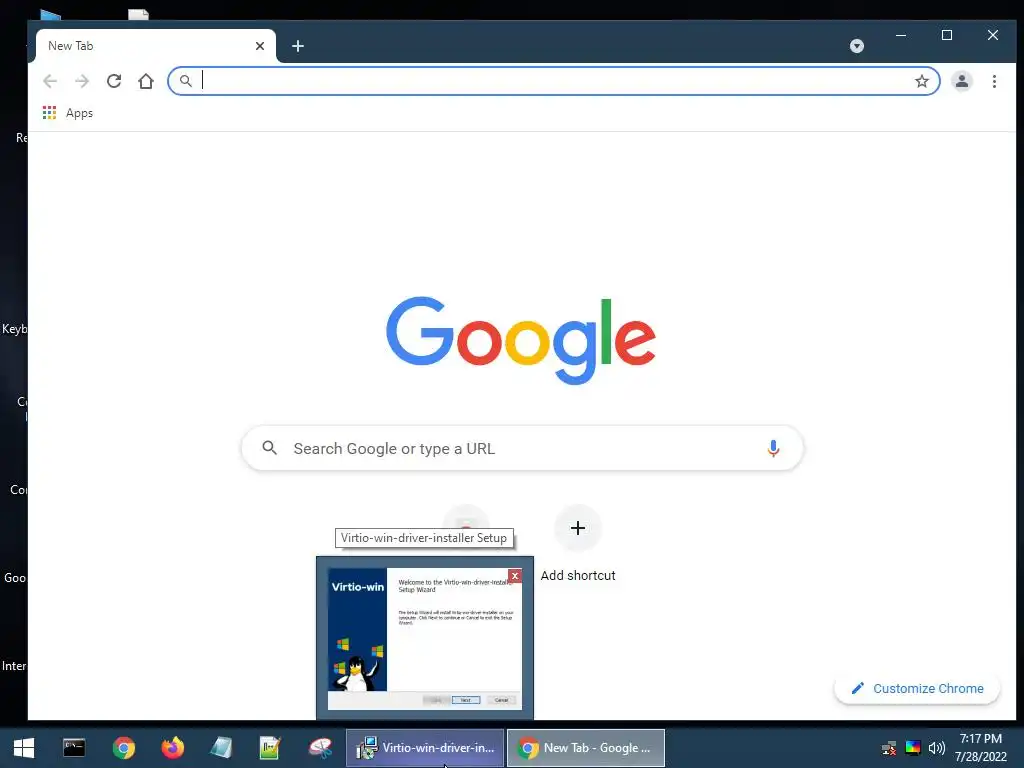
Task: Start voice search with the microphone icon
Action: click(773, 448)
